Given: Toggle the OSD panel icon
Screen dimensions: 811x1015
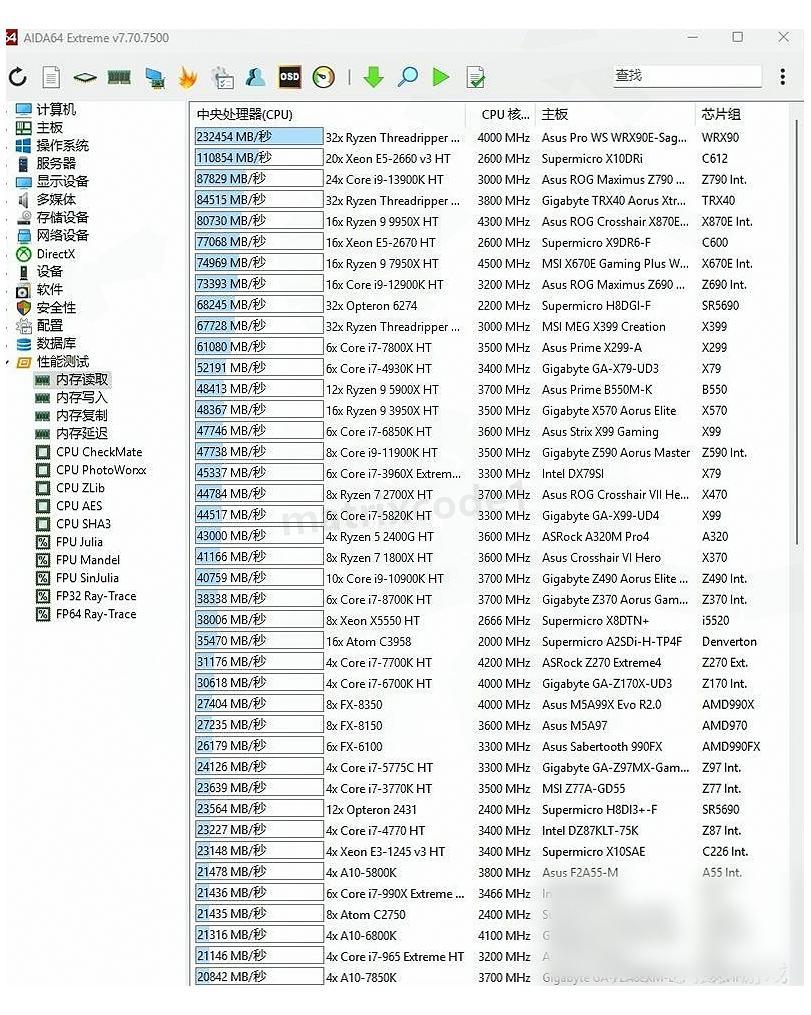Looking at the screenshot, I should point(289,77).
